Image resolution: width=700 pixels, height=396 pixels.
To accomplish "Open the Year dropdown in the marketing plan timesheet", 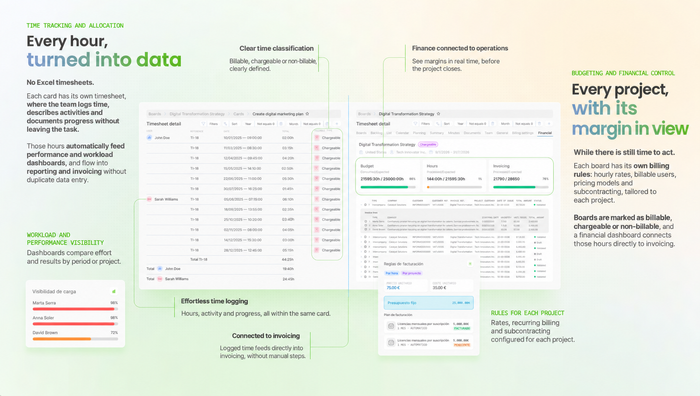I will coord(248,124).
